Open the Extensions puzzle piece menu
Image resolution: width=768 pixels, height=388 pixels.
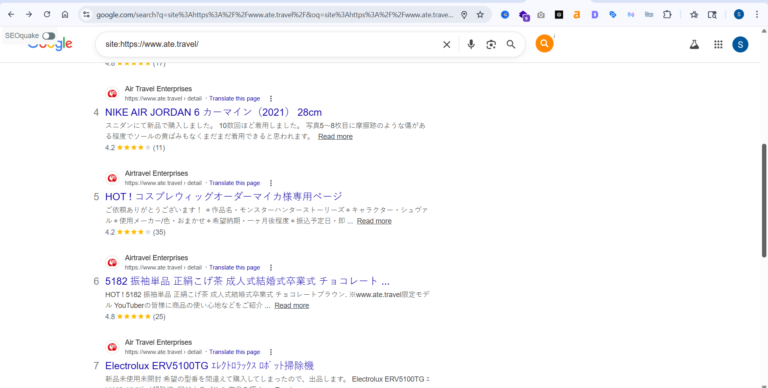click(667, 15)
